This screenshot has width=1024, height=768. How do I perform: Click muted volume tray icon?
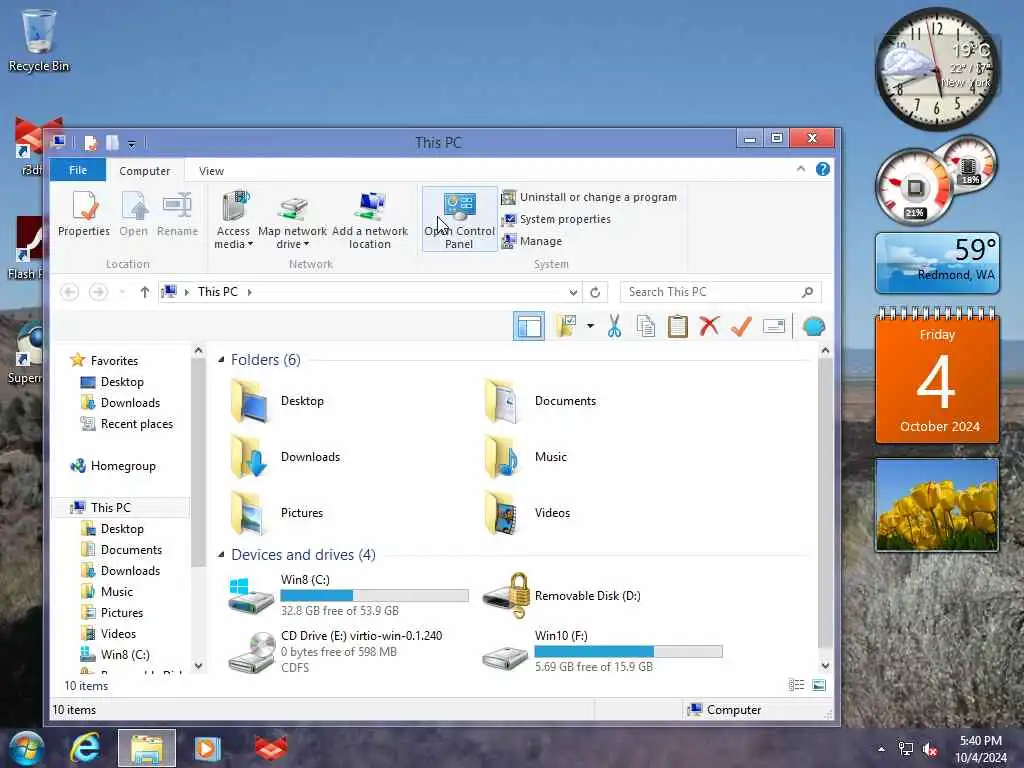[x=930, y=750]
